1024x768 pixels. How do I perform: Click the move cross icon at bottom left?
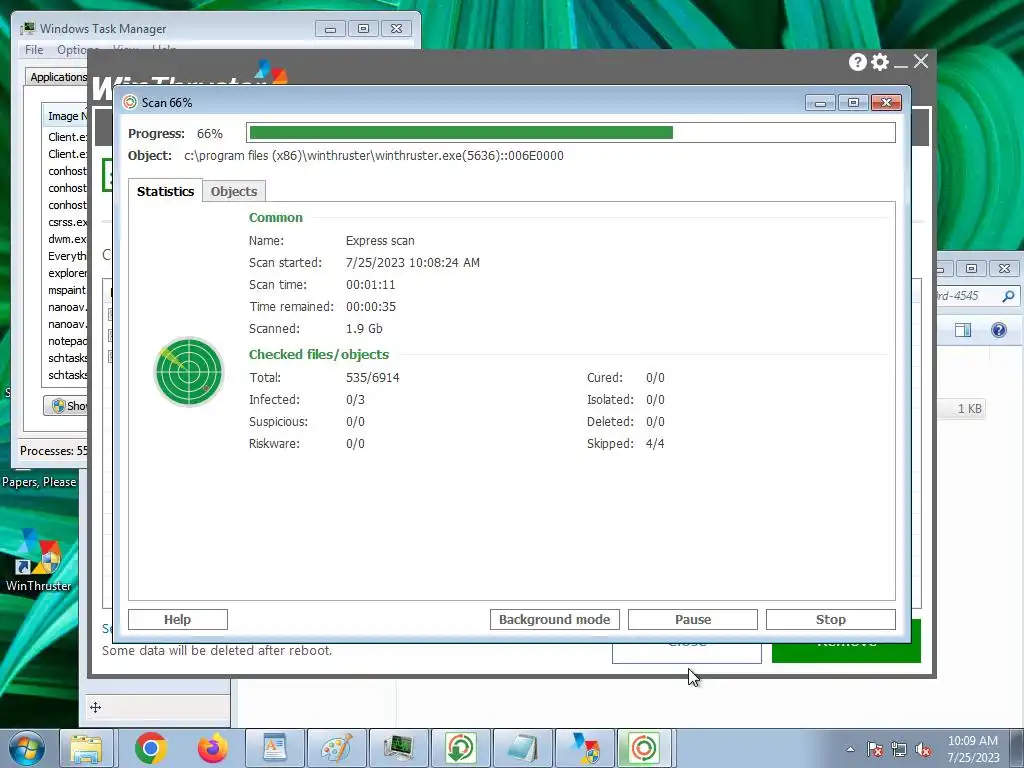(x=95, y=707)
